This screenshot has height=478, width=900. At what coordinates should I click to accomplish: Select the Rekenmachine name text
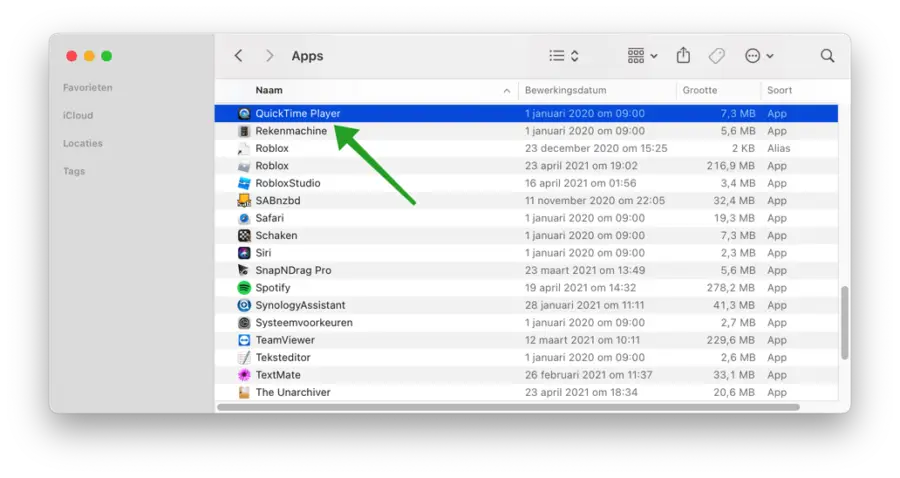tap(291, 131)
